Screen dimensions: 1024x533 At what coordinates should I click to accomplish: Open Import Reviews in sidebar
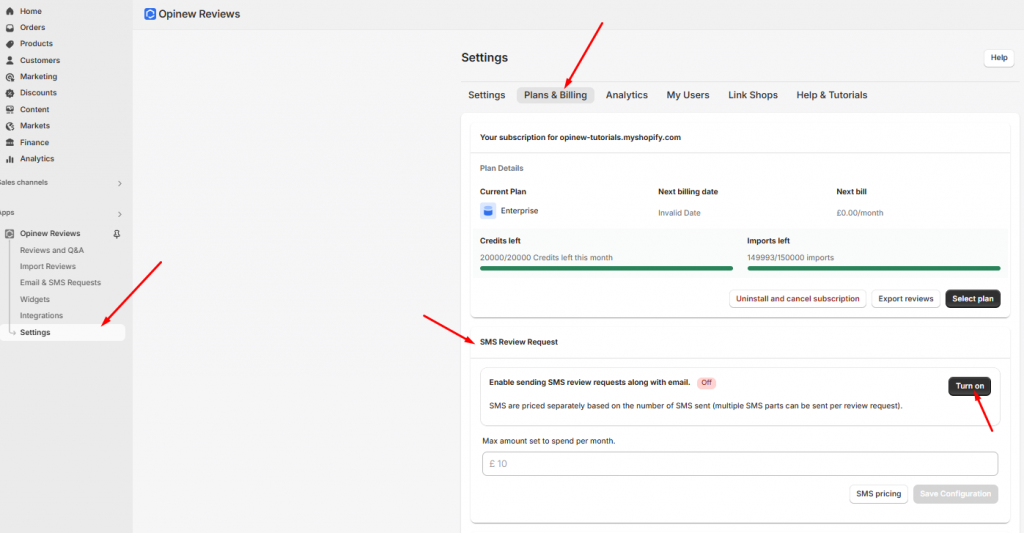click(48, 266)
